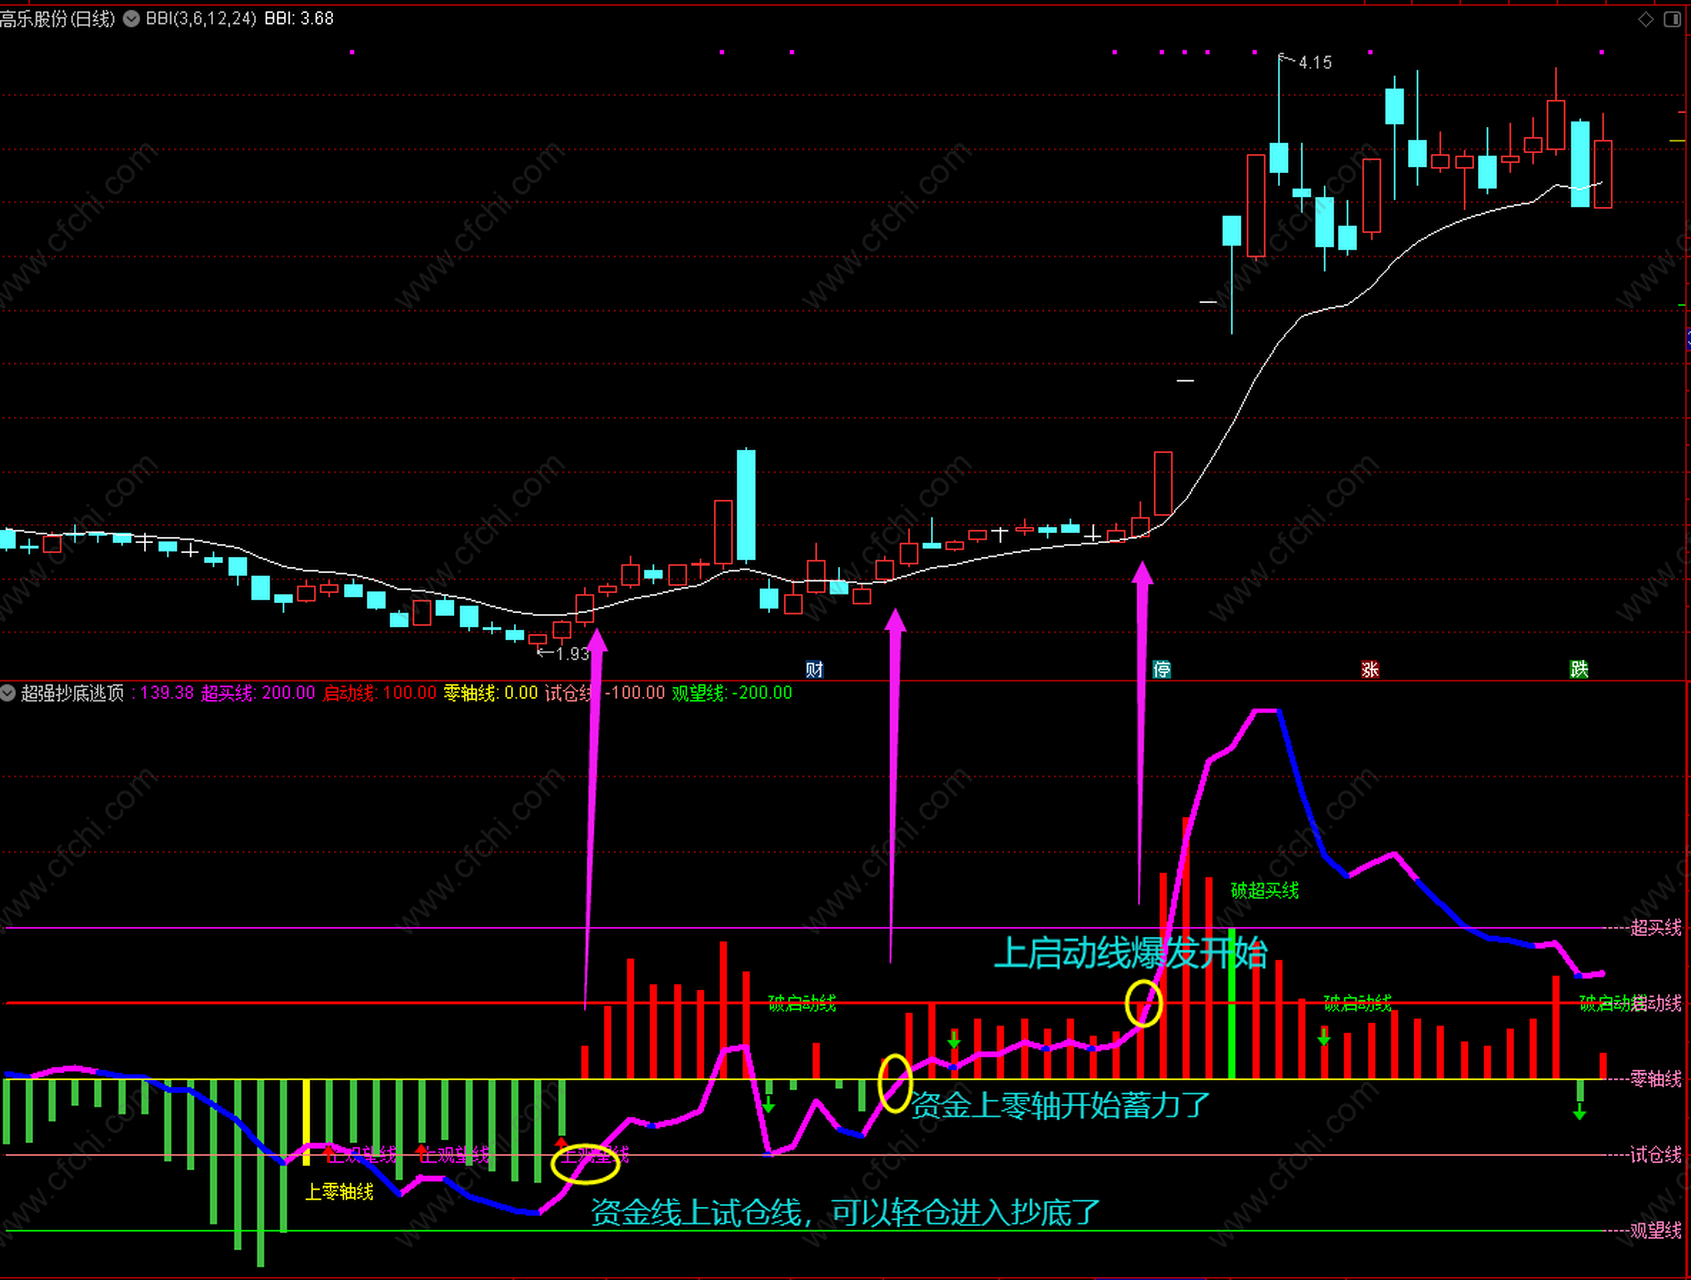
Task: Click the BBI(3,6,12,24) indicator name
Action: pyautogui.click(x=201, y=19)
